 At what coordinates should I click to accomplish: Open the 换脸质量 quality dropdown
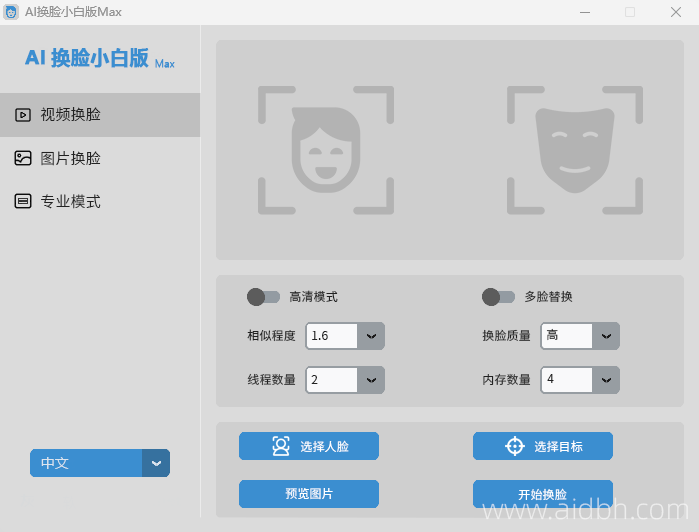click(606, 336)
